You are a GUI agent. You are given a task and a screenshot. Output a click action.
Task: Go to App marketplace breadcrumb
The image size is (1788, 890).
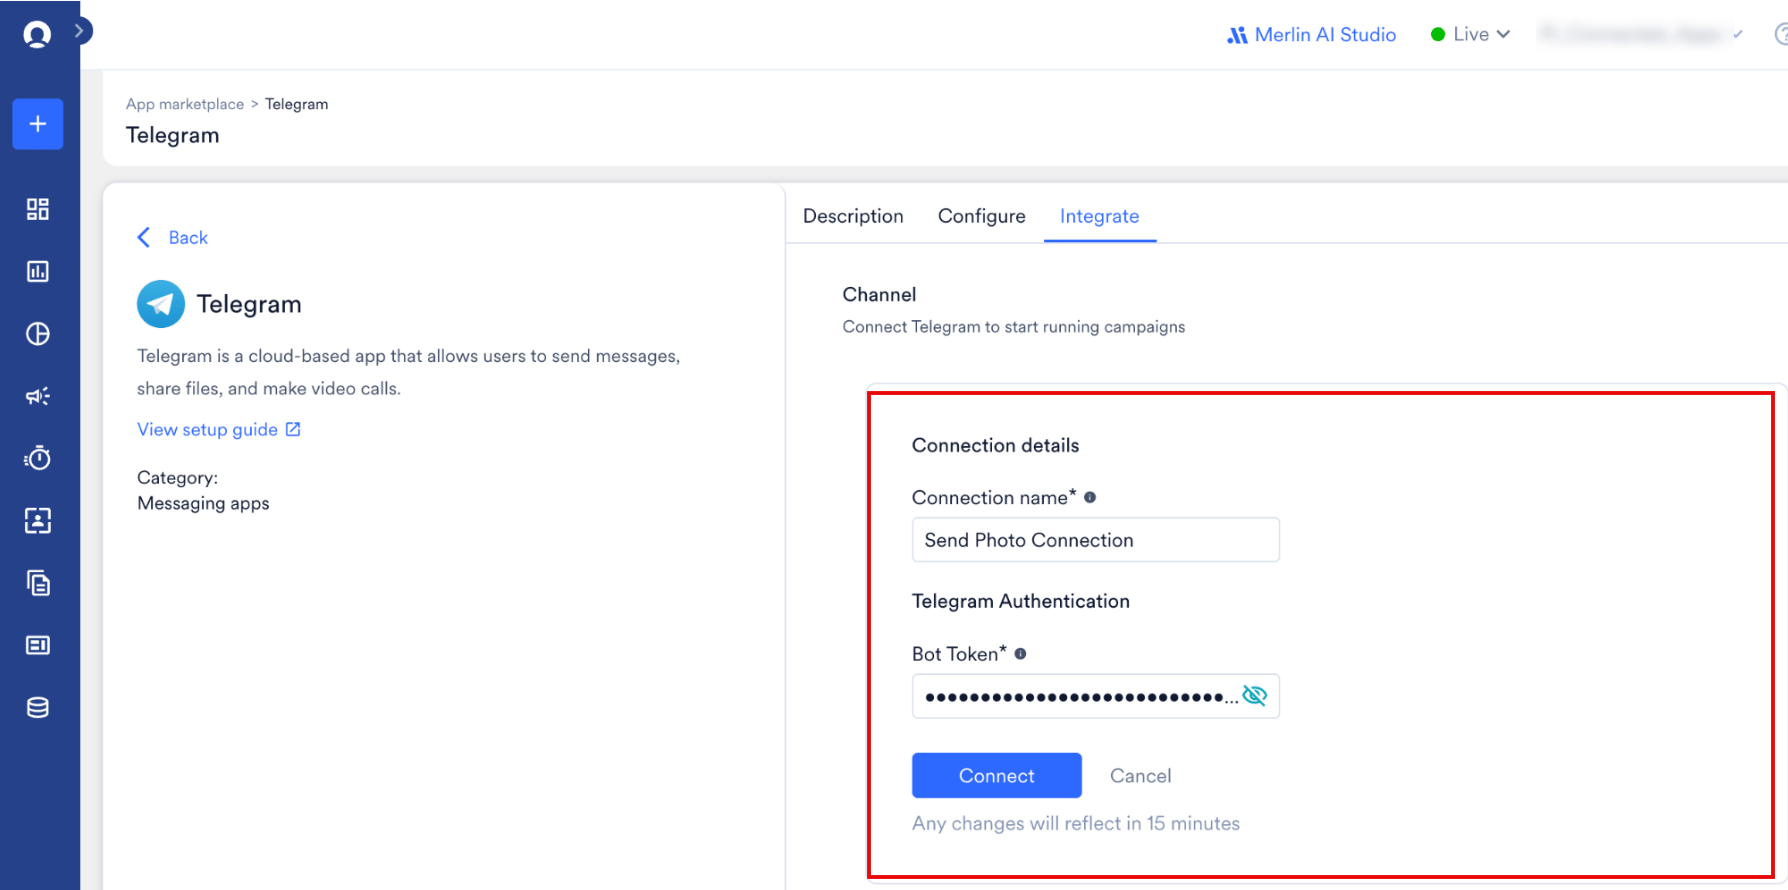click(x=185, y=104)
